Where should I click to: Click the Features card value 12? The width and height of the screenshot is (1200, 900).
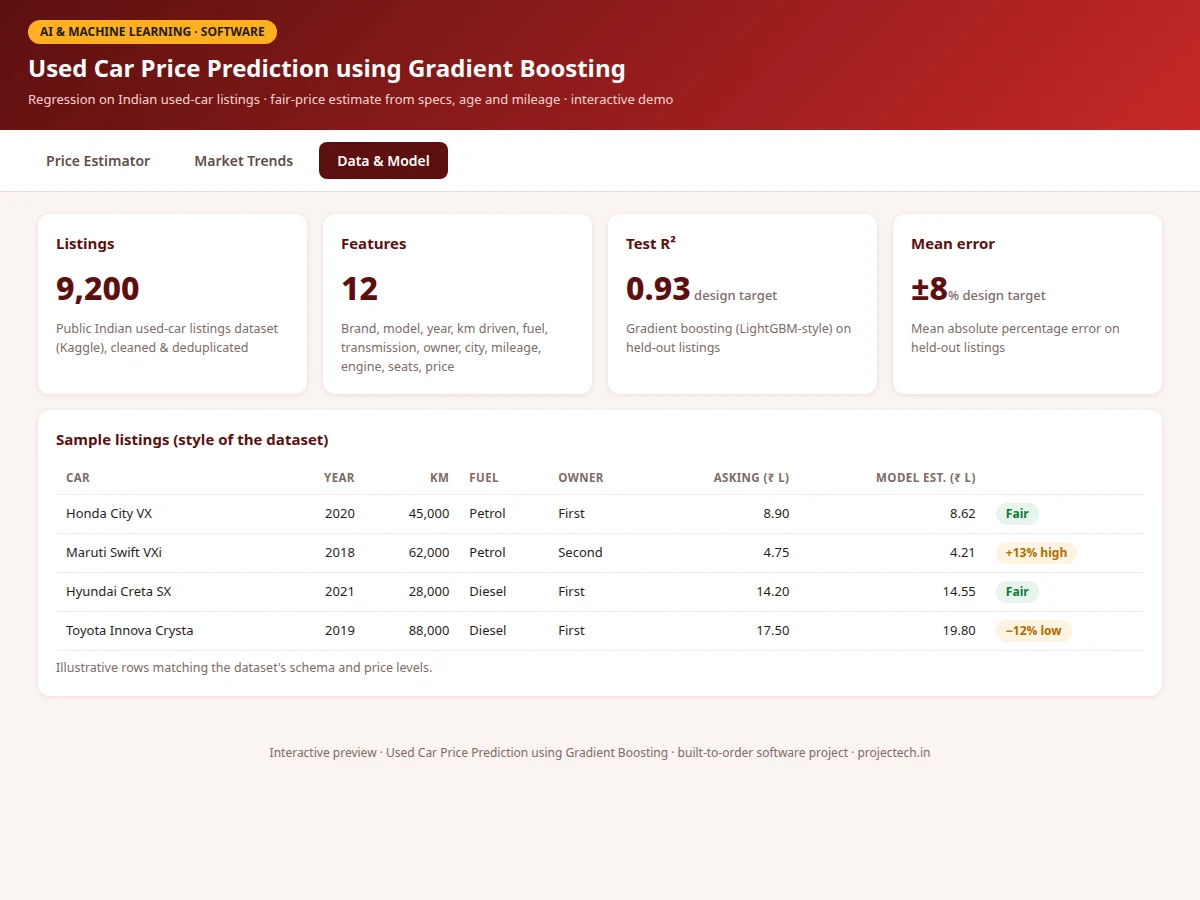(x=360, y=289)
